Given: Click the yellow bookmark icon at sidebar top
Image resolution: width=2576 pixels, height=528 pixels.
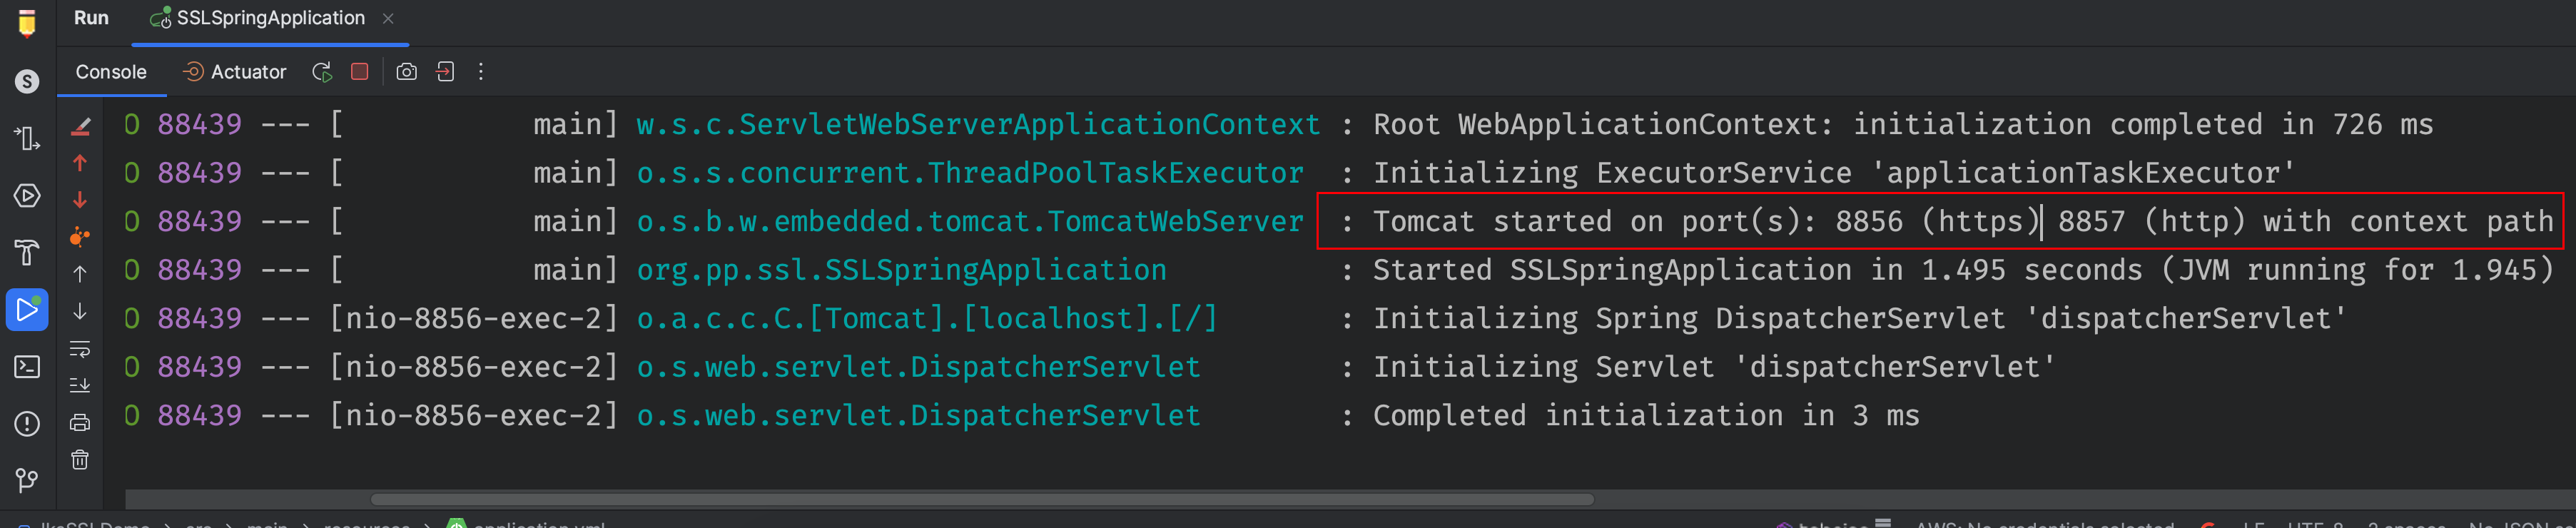Looking at the screenshot, I should pyautogui.click(x=27, y=24).
